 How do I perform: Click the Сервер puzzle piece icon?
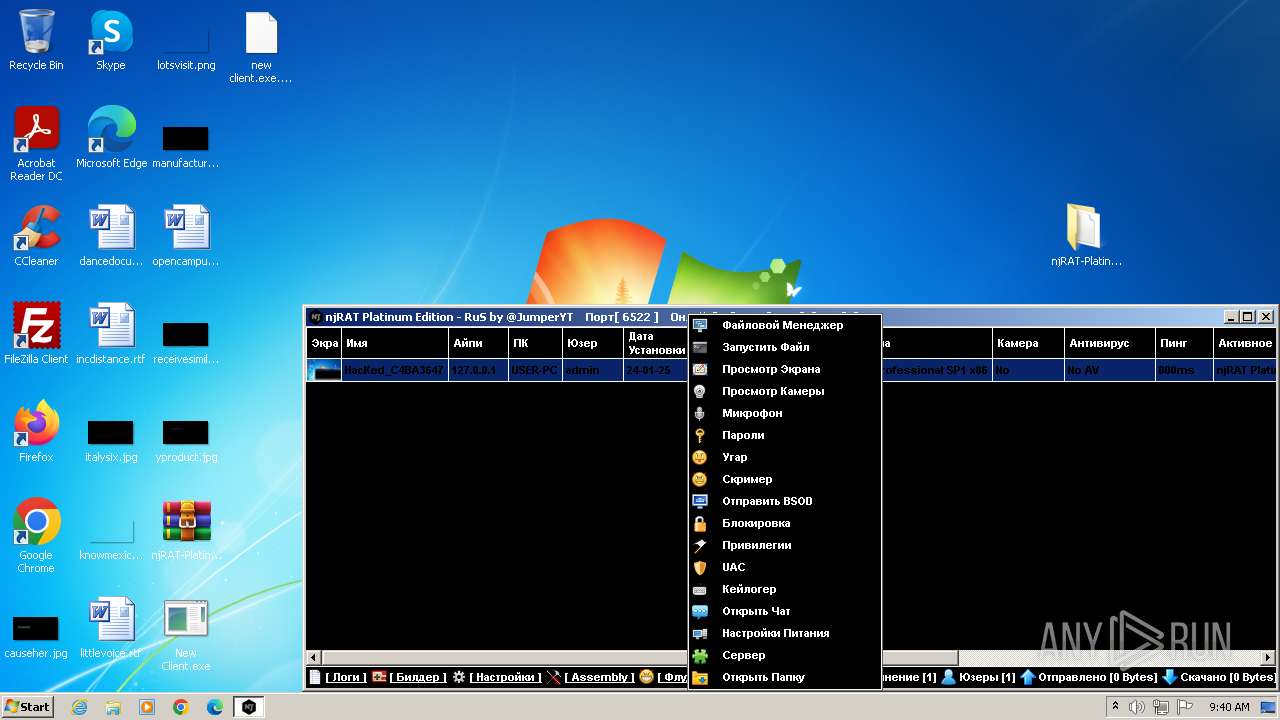click(700, 655)
